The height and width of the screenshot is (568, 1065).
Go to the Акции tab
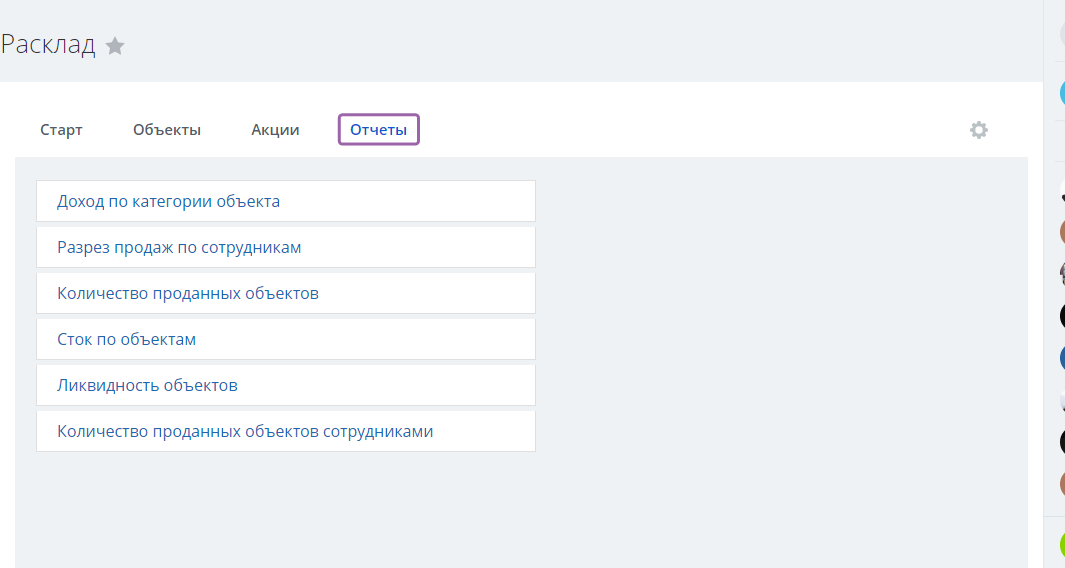click(x=275, y=130)
